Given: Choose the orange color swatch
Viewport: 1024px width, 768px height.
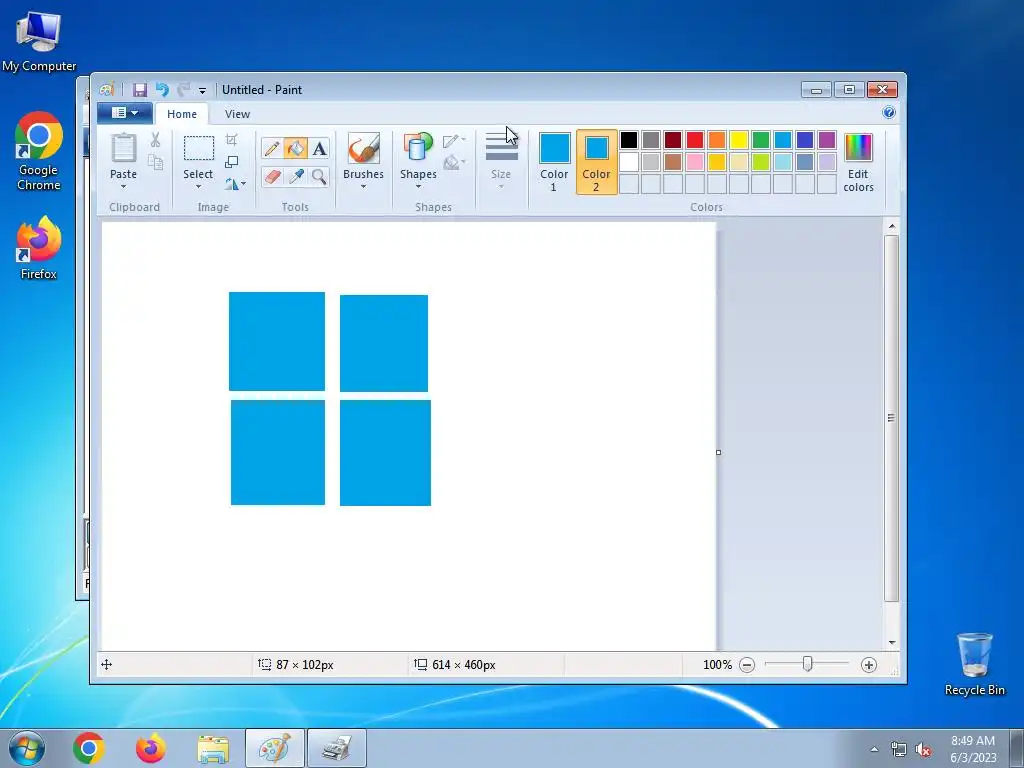Looking at the screenshot, I should click(717, 140).
